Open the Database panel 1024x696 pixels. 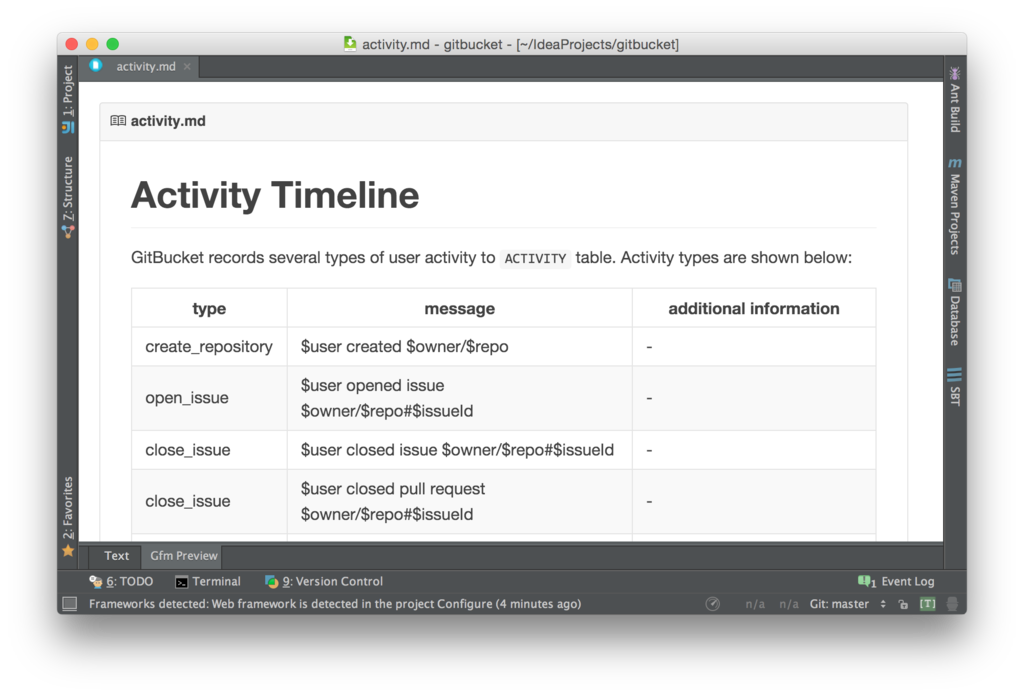955,312
